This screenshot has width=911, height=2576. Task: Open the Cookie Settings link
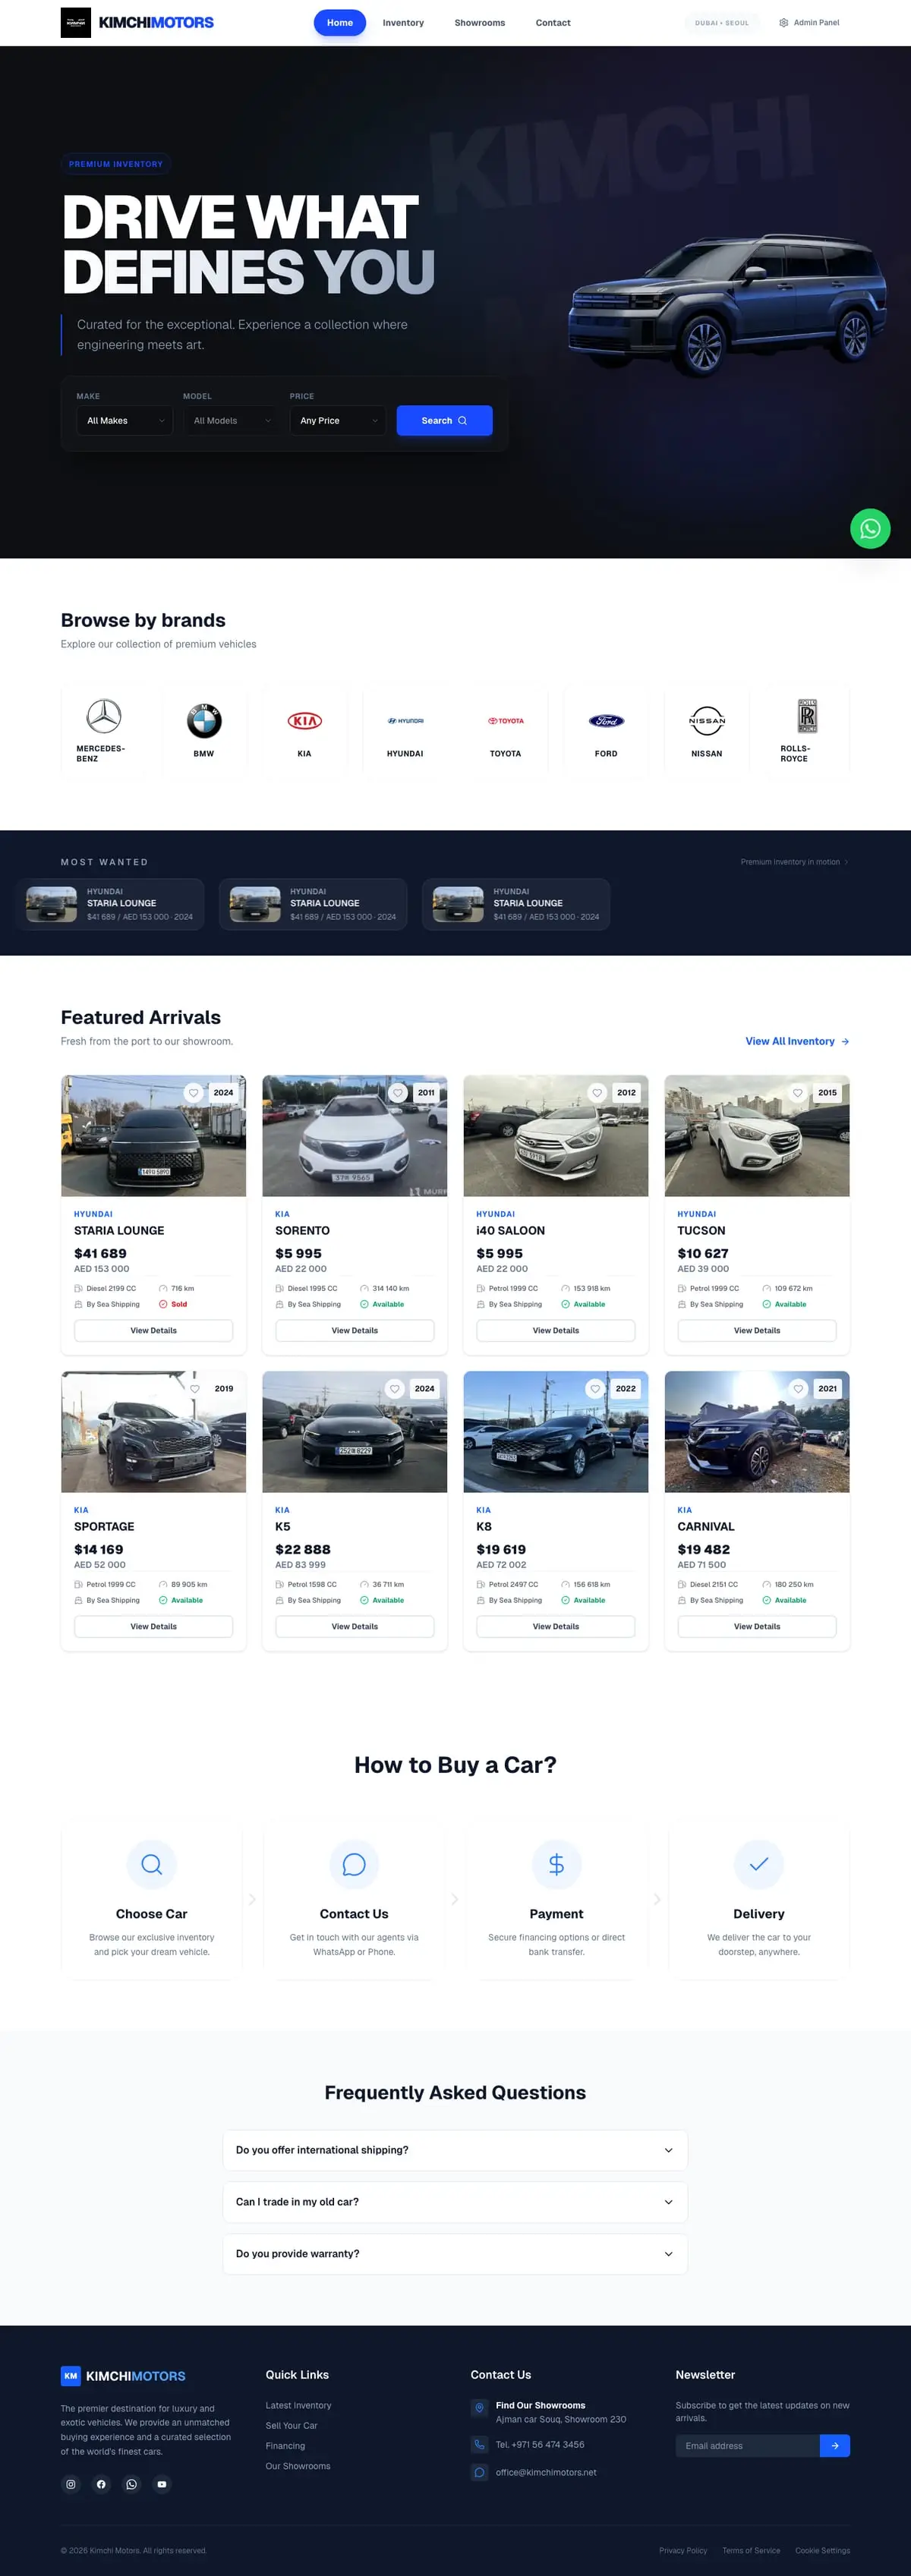click(822, 2551)
